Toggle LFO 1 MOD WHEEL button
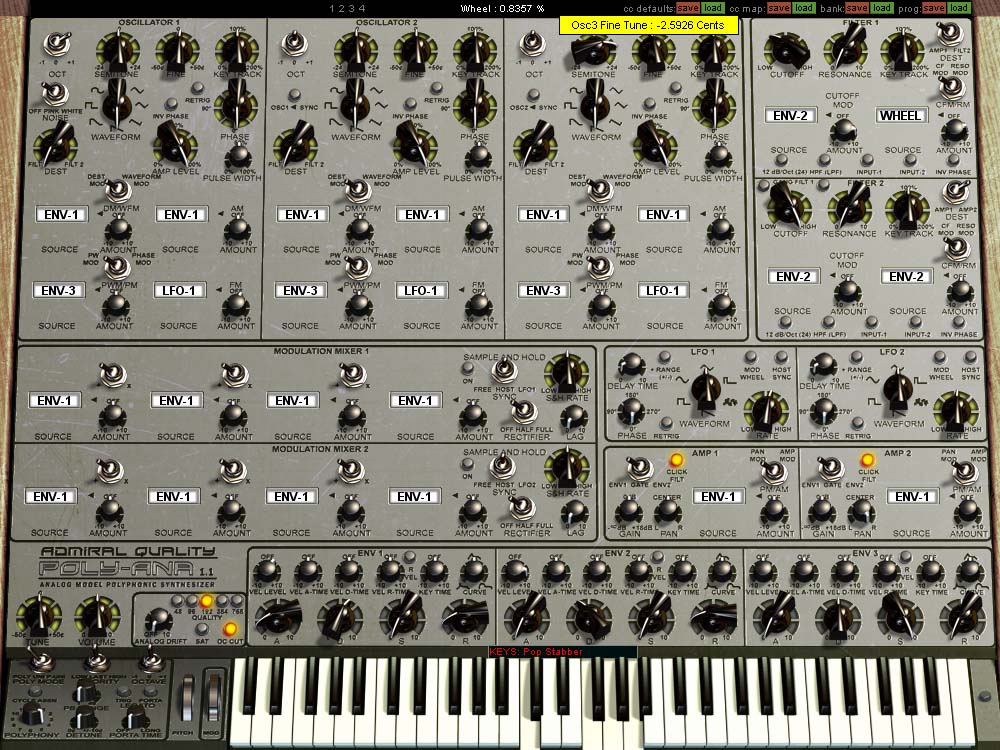Image resolution: width=1000 pixels, height=750 pixels. tap(751, 357)
